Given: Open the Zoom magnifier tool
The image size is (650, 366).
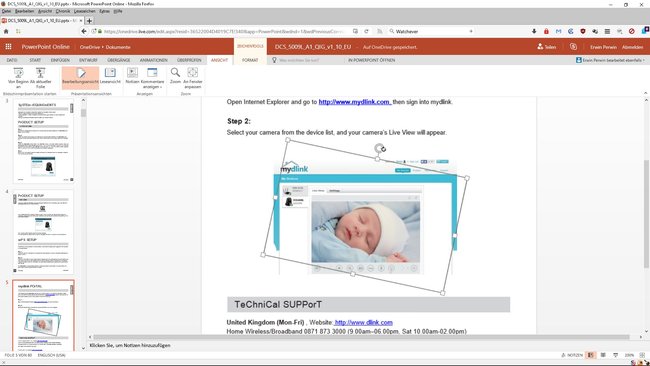Looking at the screenshot, I should (175, 78).
